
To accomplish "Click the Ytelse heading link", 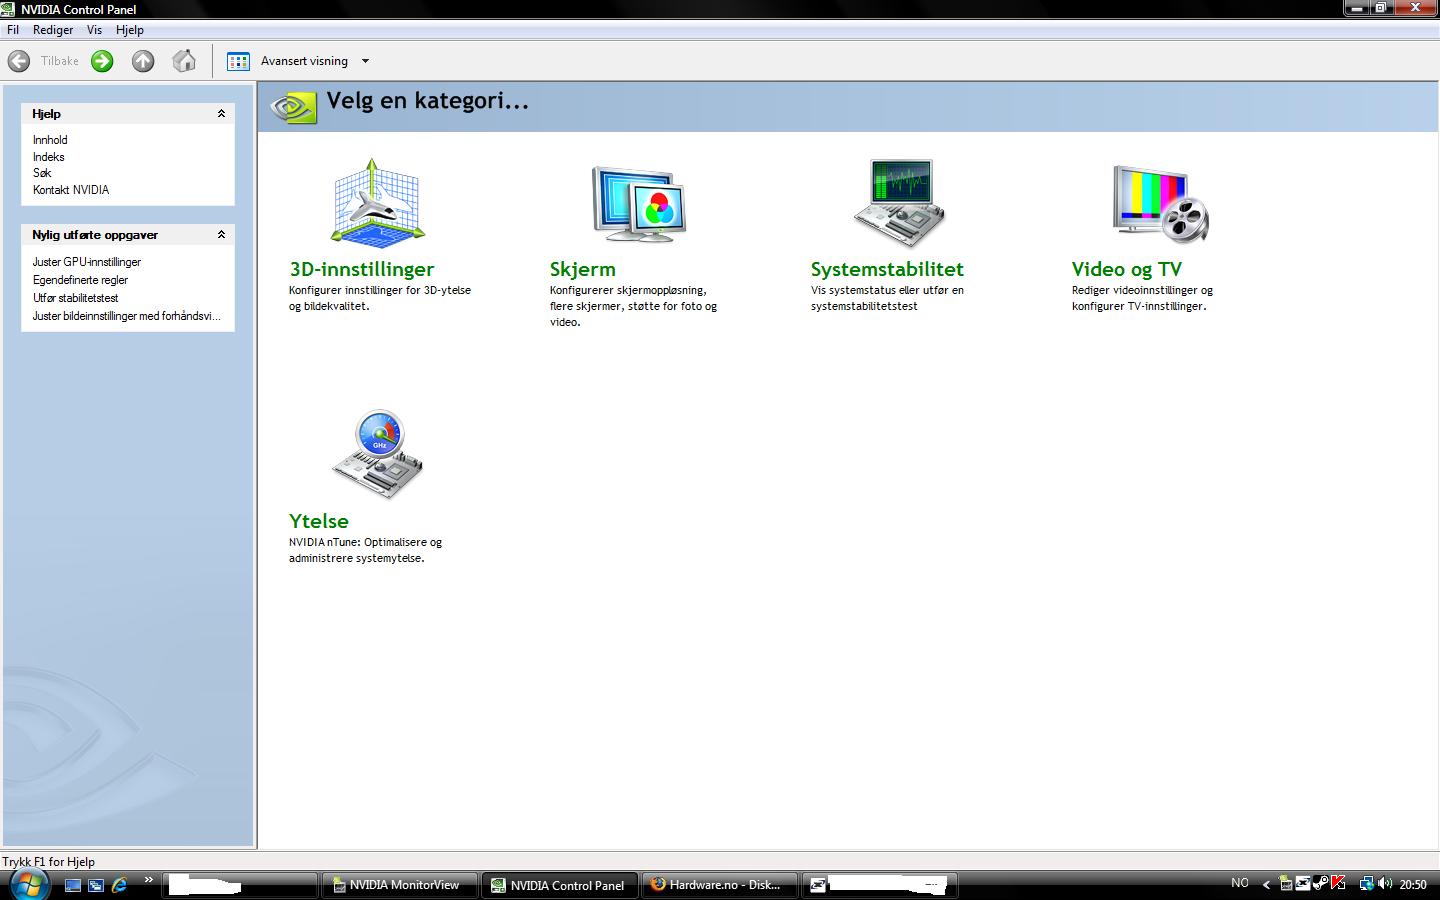I will click(319, 521).
